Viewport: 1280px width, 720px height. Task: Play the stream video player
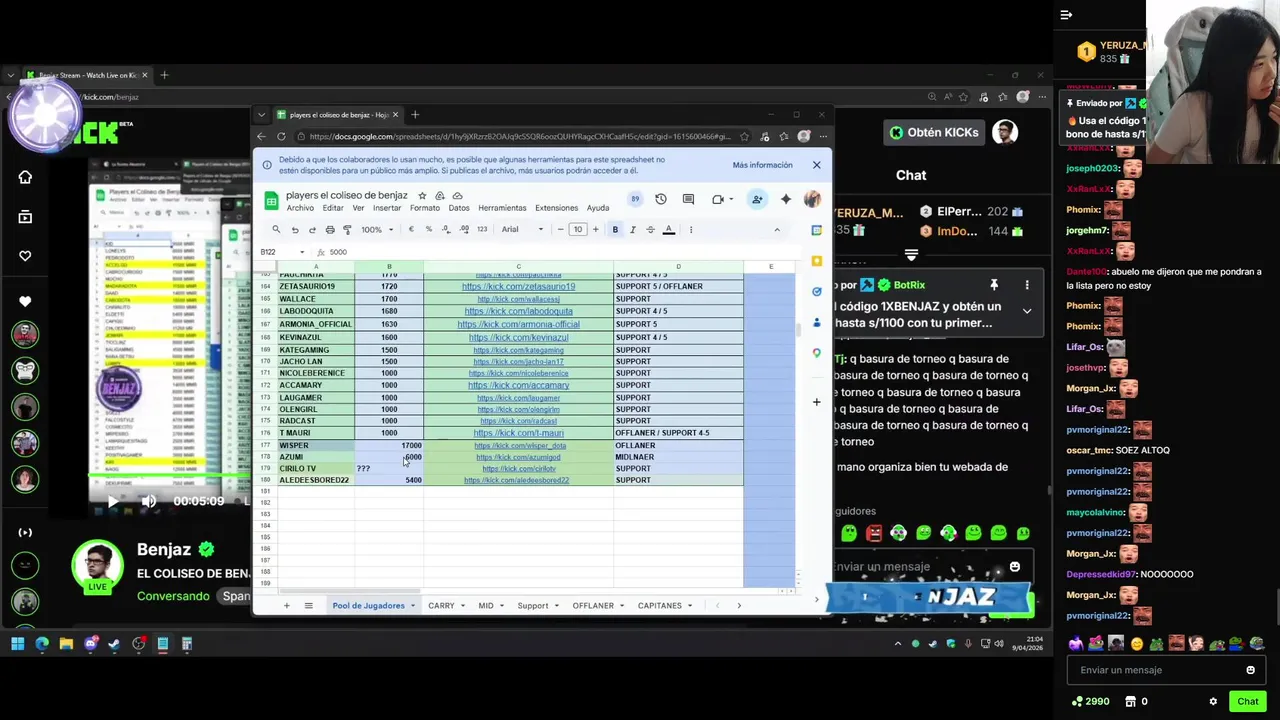pos(112,501)
